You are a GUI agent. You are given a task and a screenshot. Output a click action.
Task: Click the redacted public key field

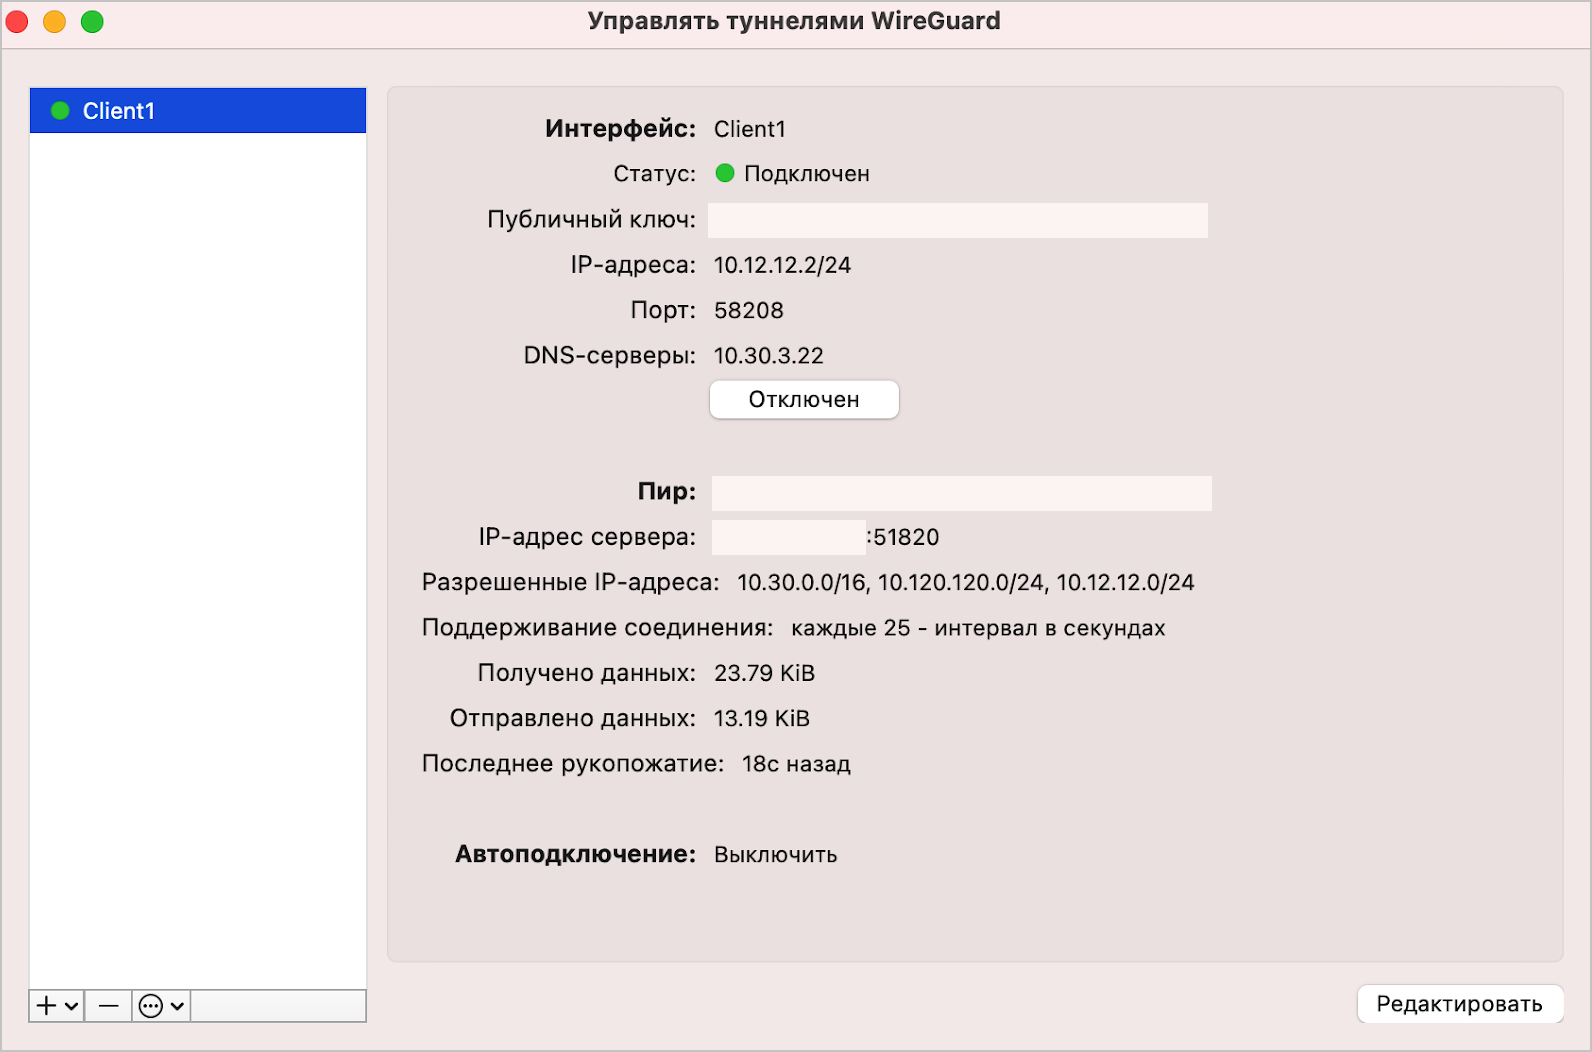pos(958,221)
